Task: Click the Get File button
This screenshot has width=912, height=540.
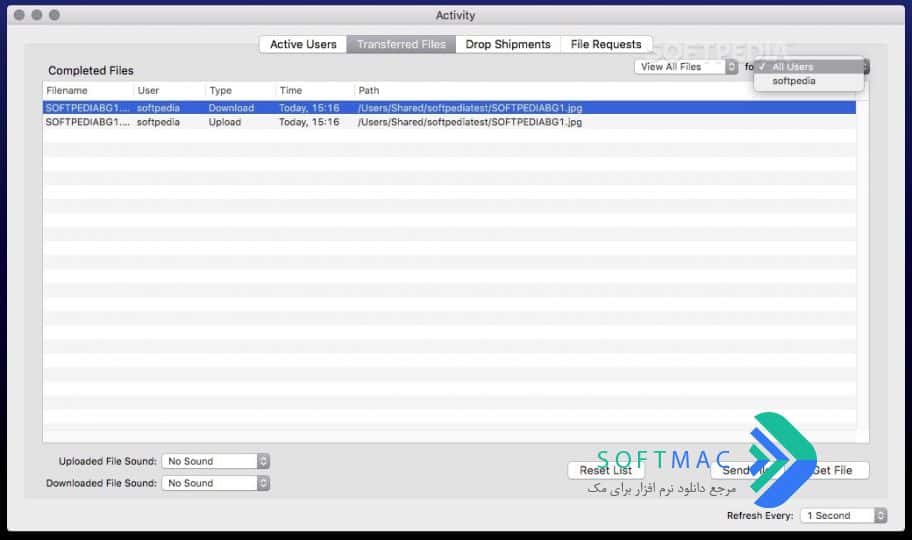Action: 832,470
